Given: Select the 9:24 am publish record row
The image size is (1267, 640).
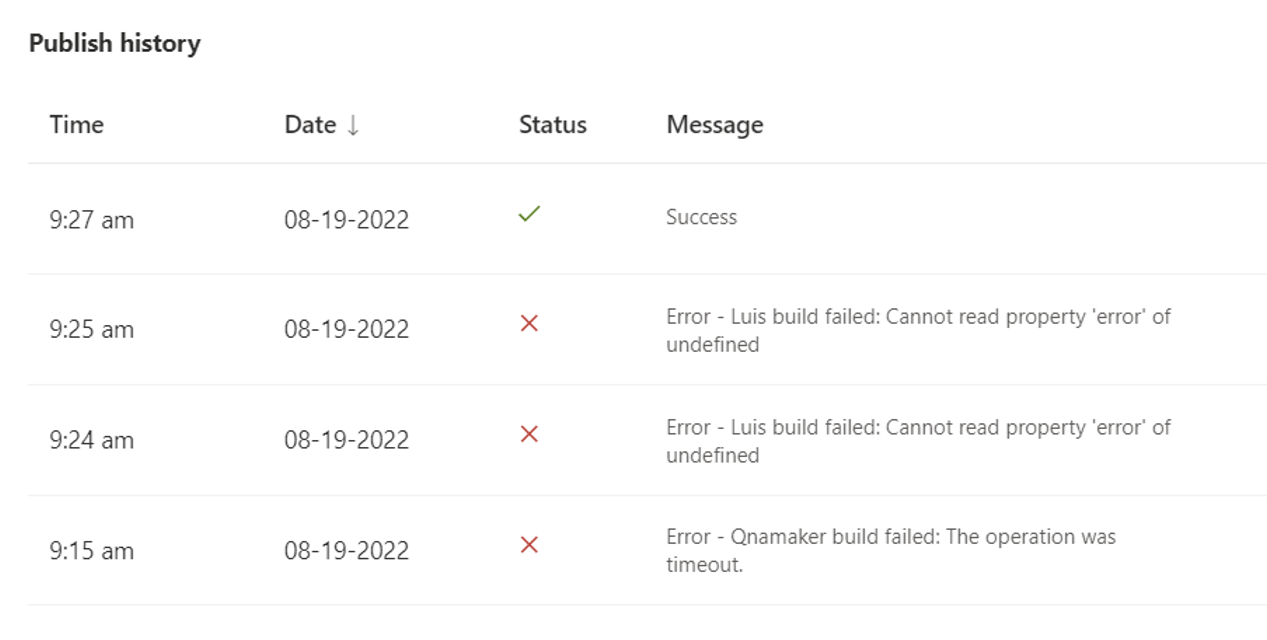Looking at the screenshot, I should tap(400, 440).
